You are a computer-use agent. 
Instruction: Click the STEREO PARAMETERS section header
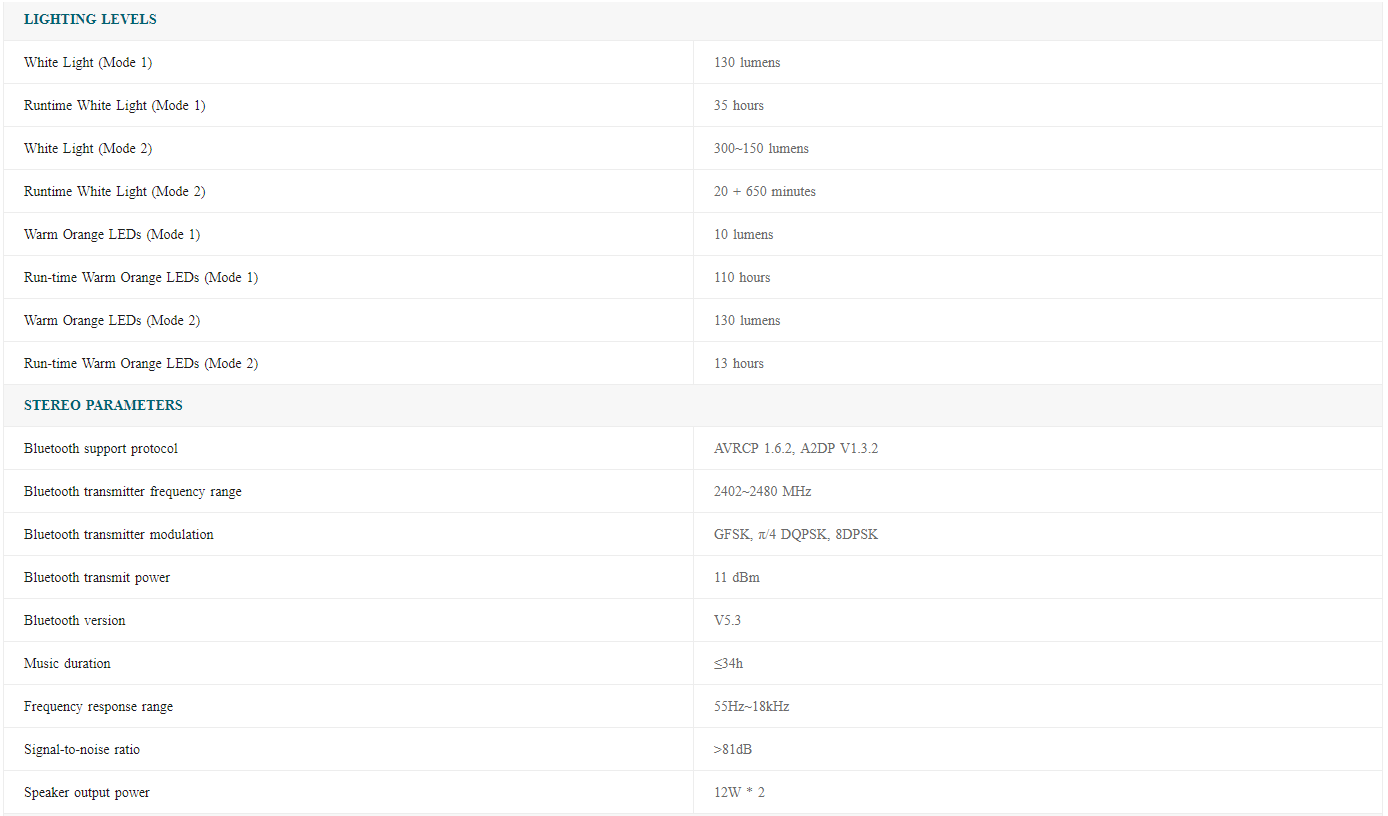tap(103, 406)
